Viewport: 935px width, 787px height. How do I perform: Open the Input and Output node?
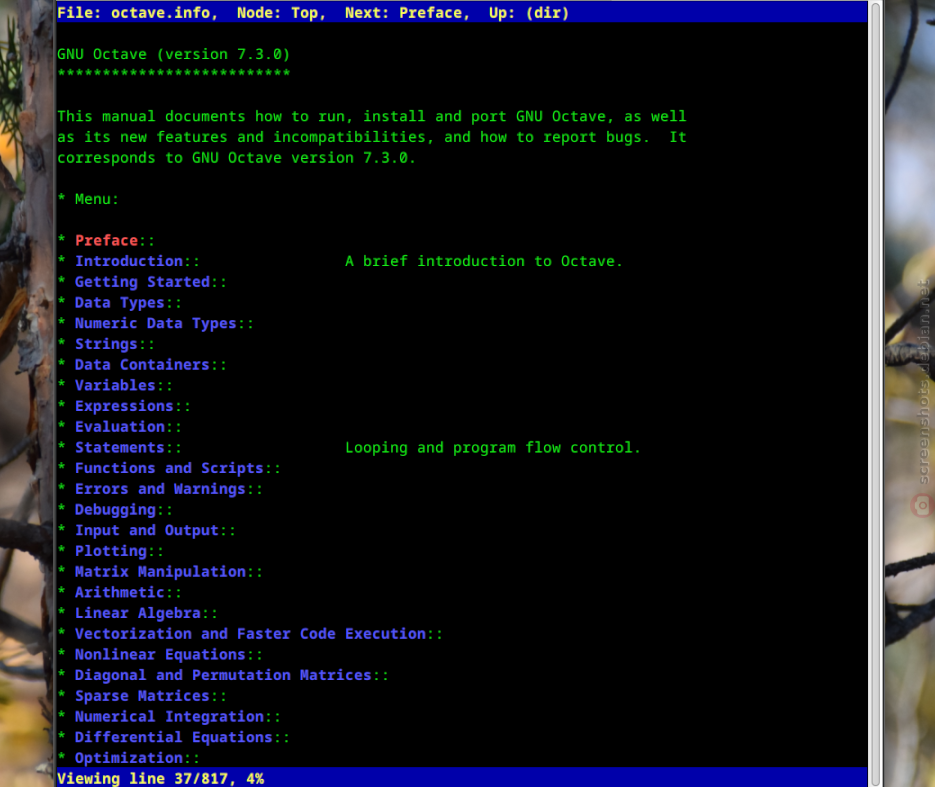pos(147,531)
